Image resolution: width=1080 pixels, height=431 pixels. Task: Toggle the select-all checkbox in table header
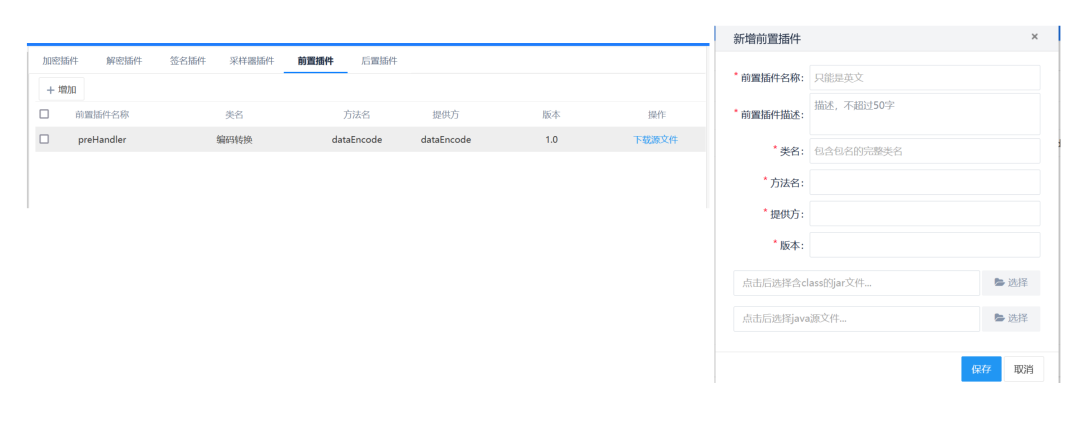click(x=44, y=115)
